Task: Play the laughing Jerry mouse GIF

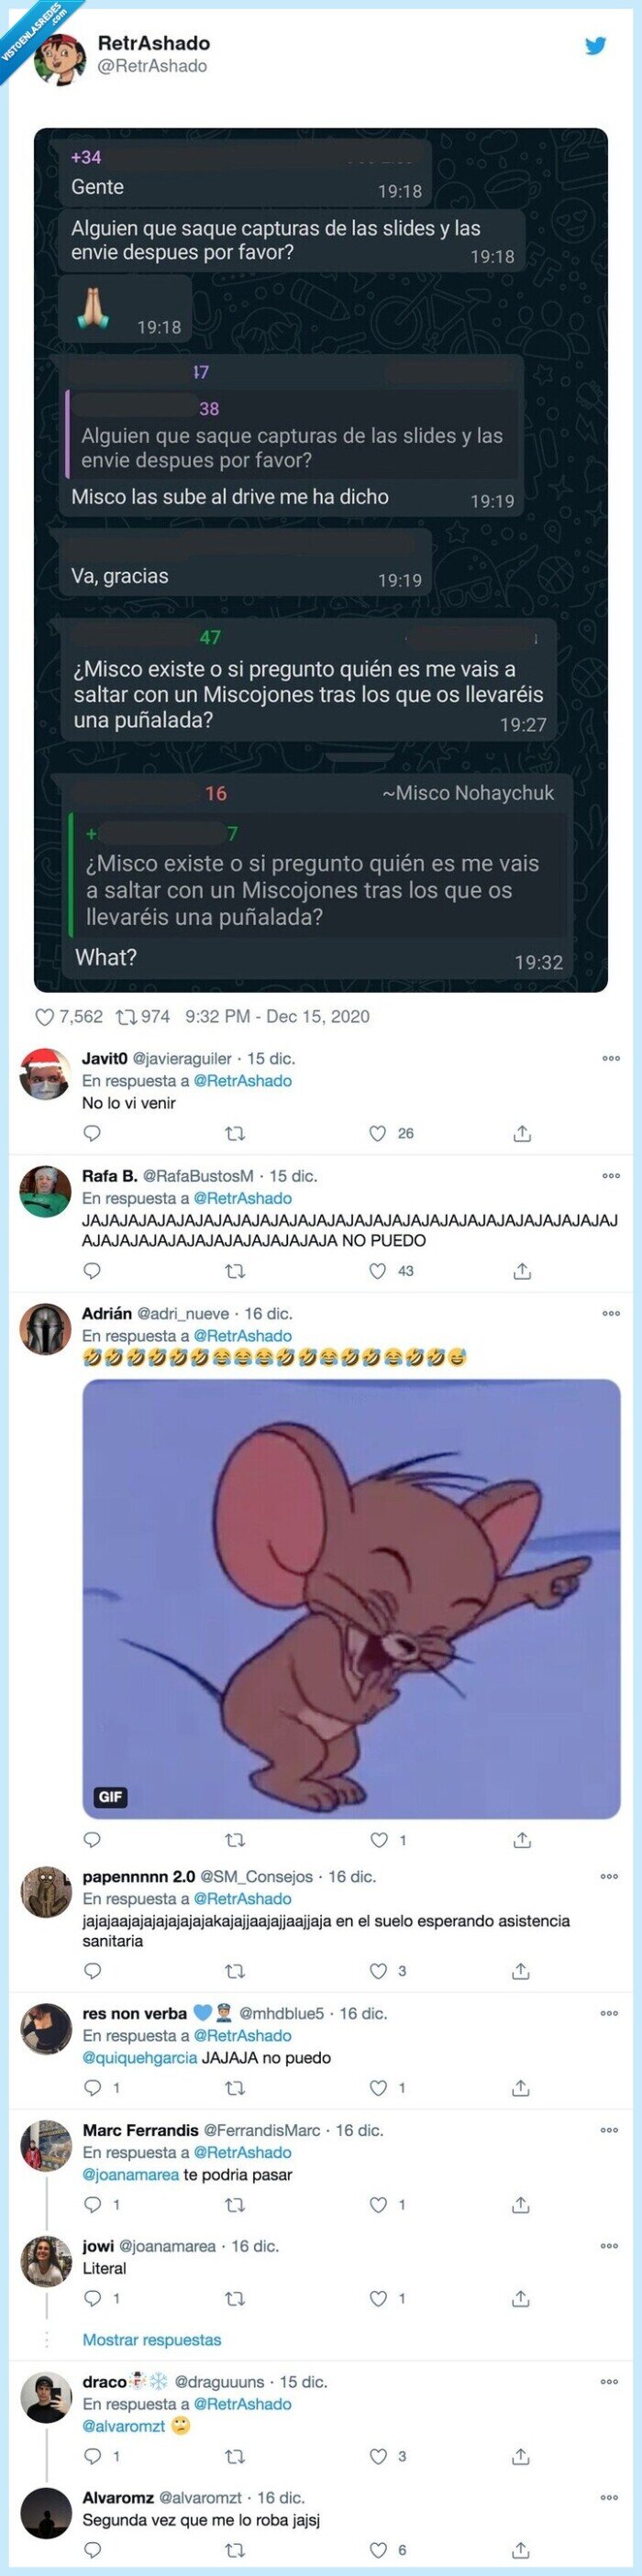Action: 351,1598
